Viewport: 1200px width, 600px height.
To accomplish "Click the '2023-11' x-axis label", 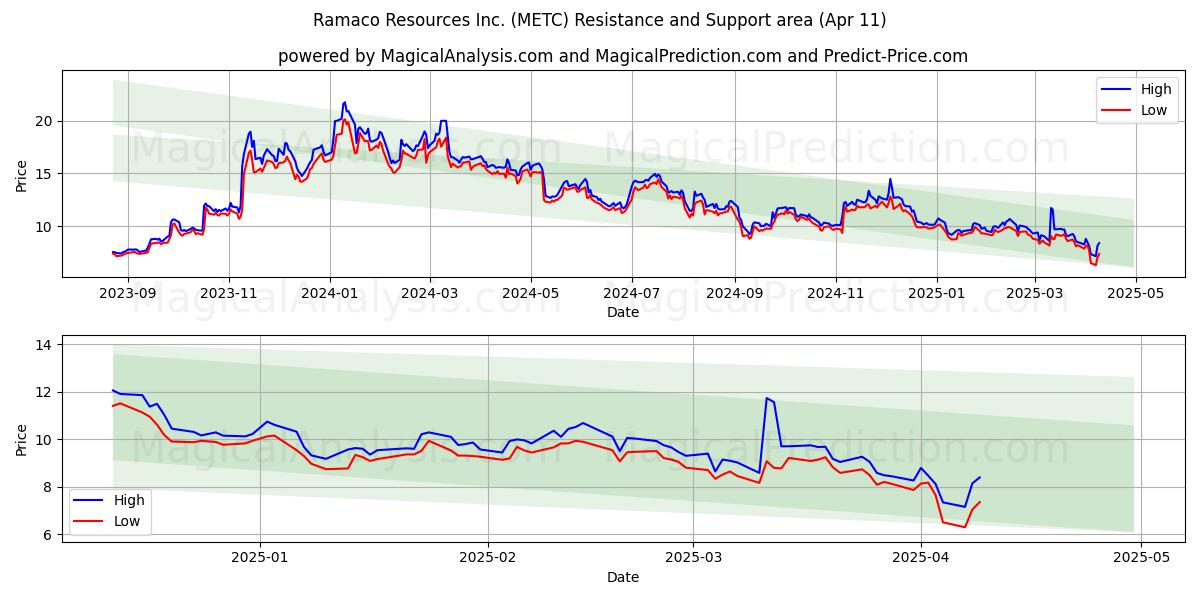I will [229, 293].
